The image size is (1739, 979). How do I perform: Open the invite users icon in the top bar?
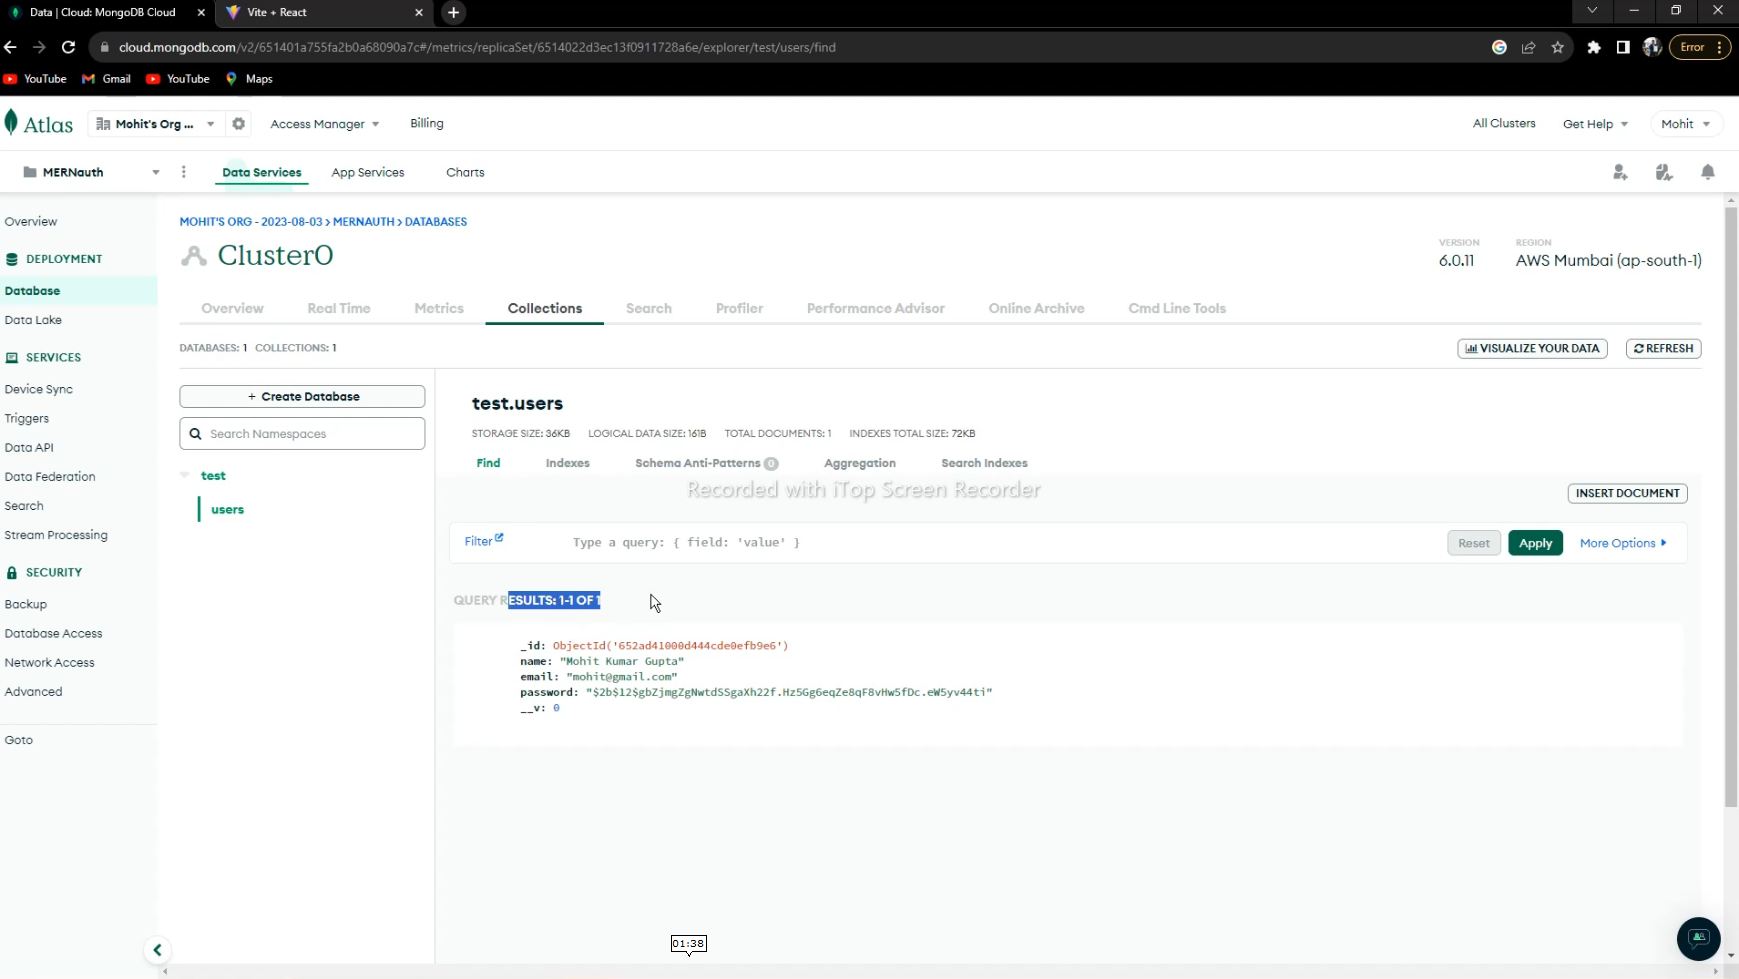pyautogui.click(x=1620, y=172)
